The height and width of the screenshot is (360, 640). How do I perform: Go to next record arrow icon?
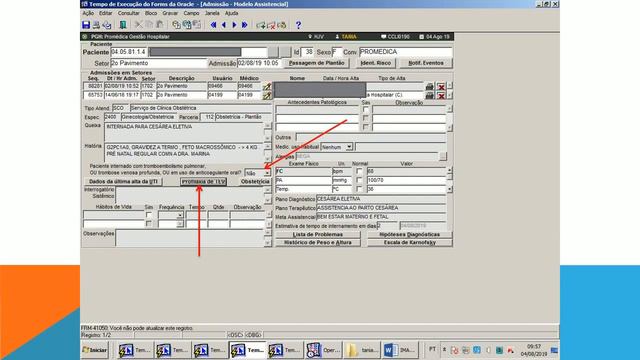point(234,25)
